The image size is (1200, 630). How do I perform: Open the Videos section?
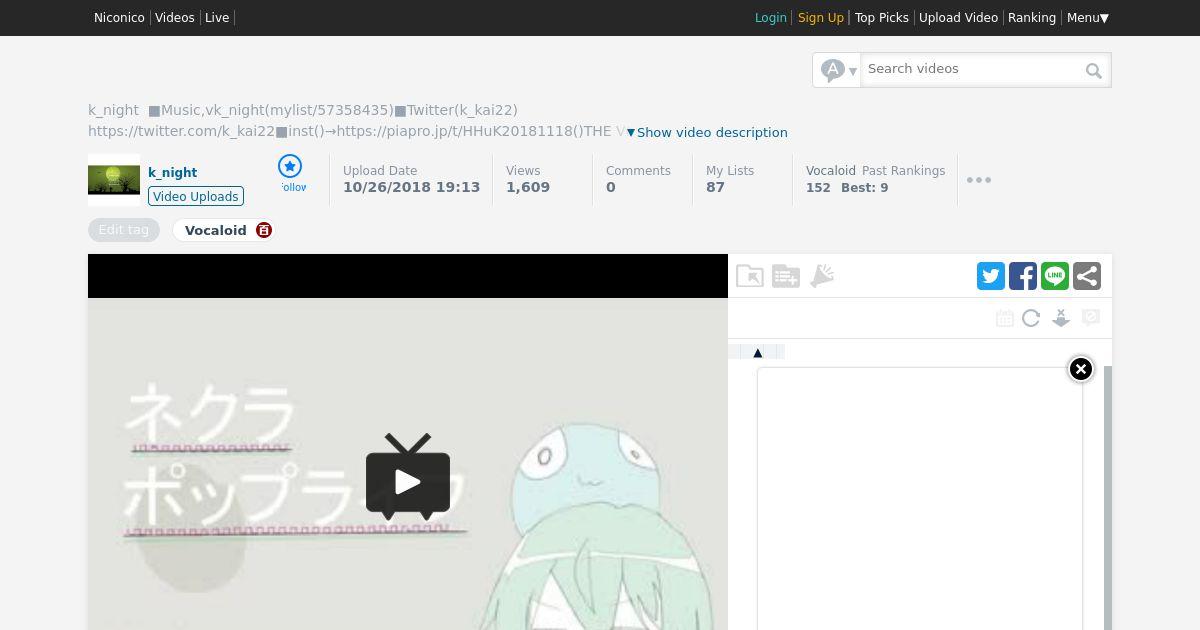coord(175,18)
